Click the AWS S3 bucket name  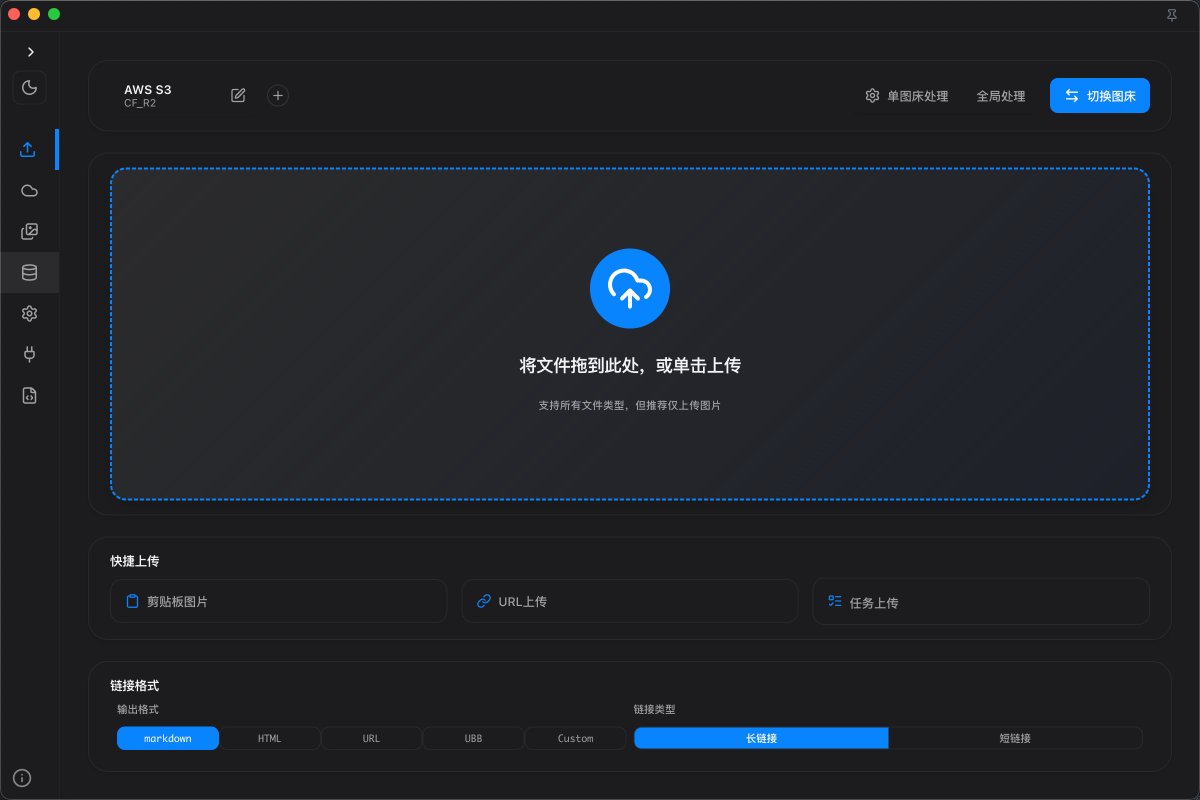[148, 89]
